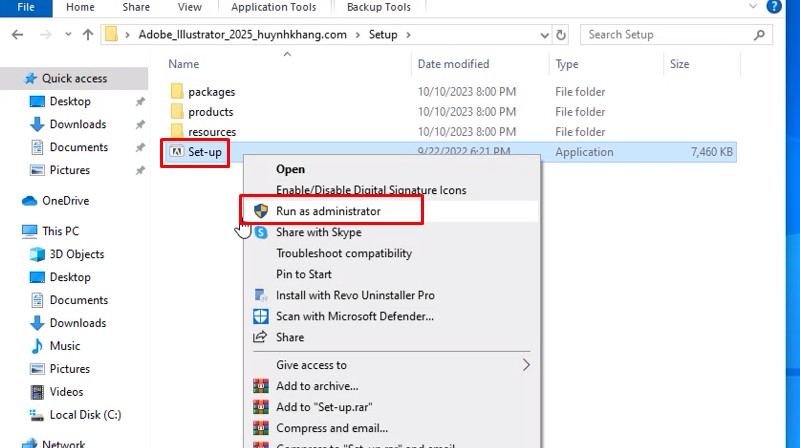Image resolution: width=800 pixels, height=448 pixels.
Task: Click the Up one level arrow
Action: 88,35
